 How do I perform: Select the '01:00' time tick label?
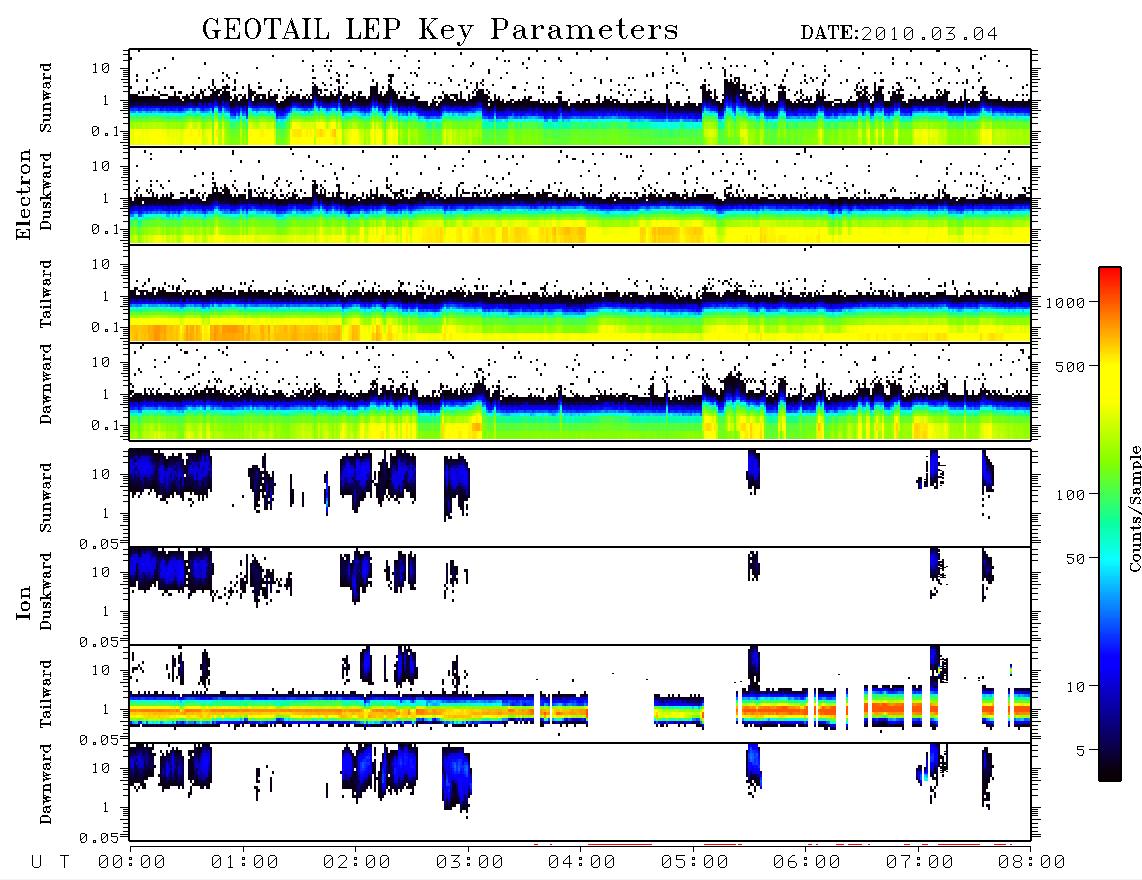click(245, 863)
